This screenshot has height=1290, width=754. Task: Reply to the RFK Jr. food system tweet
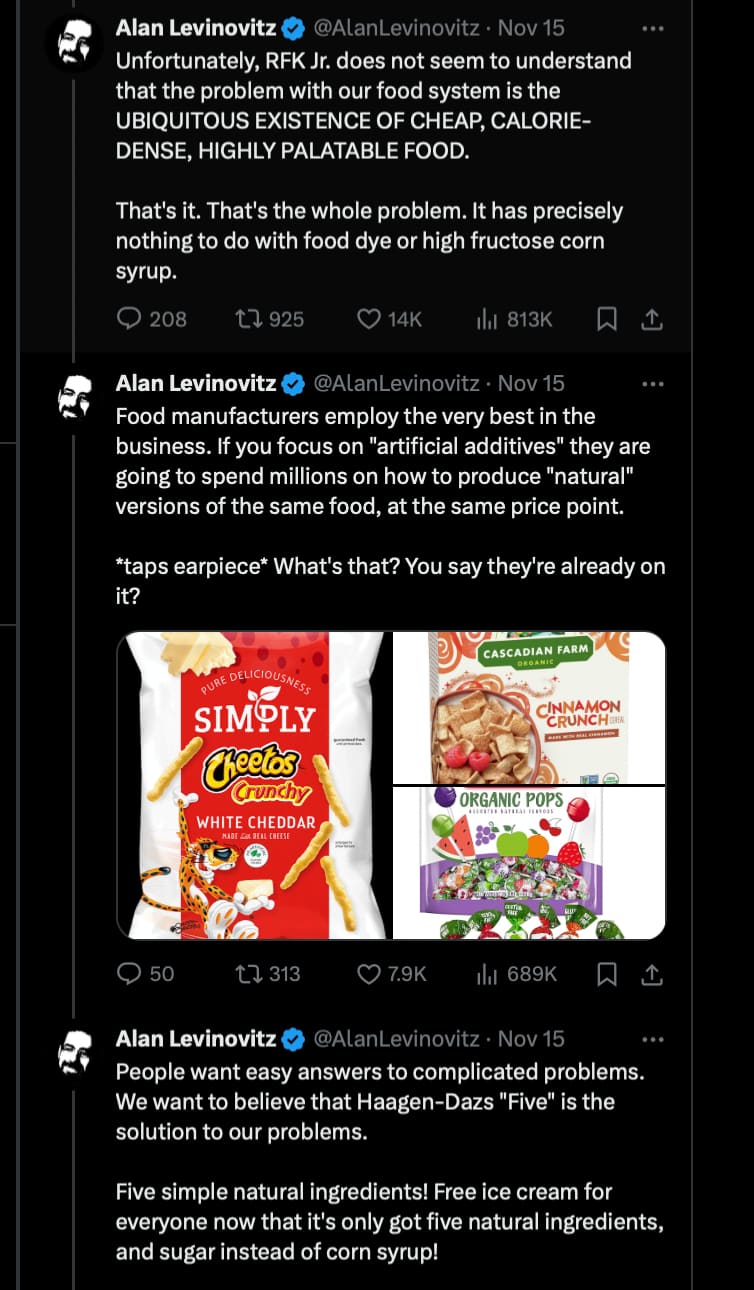point(152,319)
